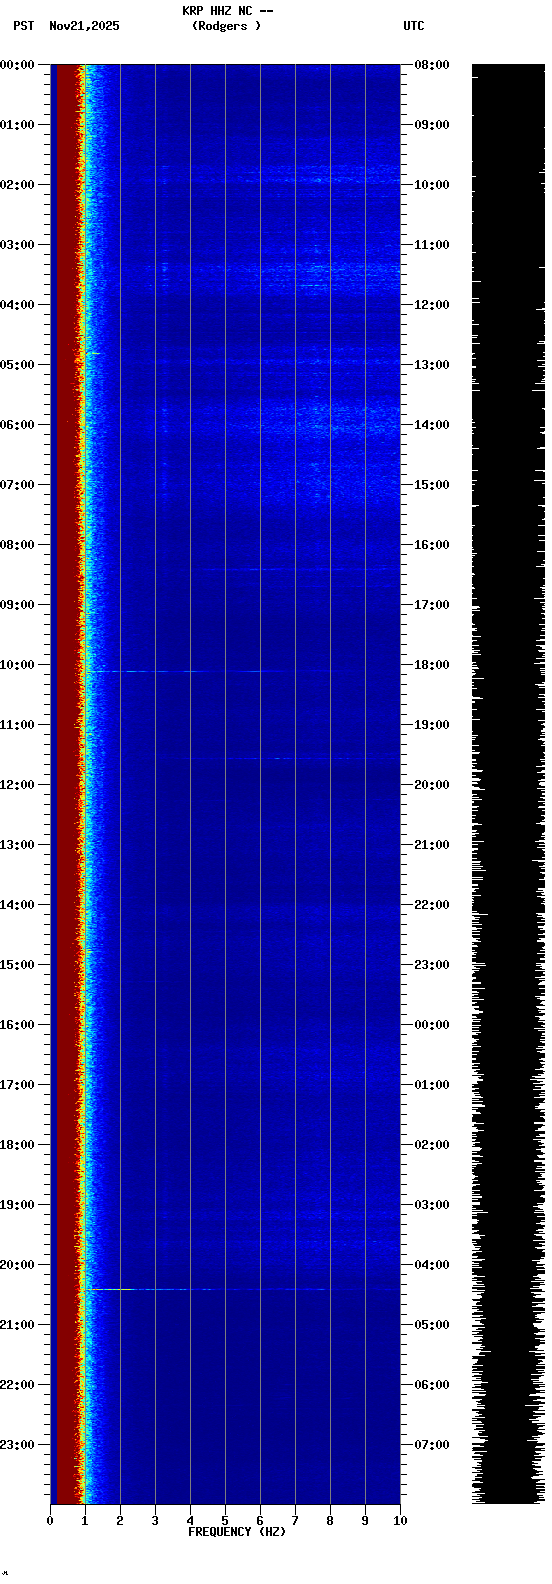
Task: Click the PST '18:00' time label
Action: pos(17,1145)
